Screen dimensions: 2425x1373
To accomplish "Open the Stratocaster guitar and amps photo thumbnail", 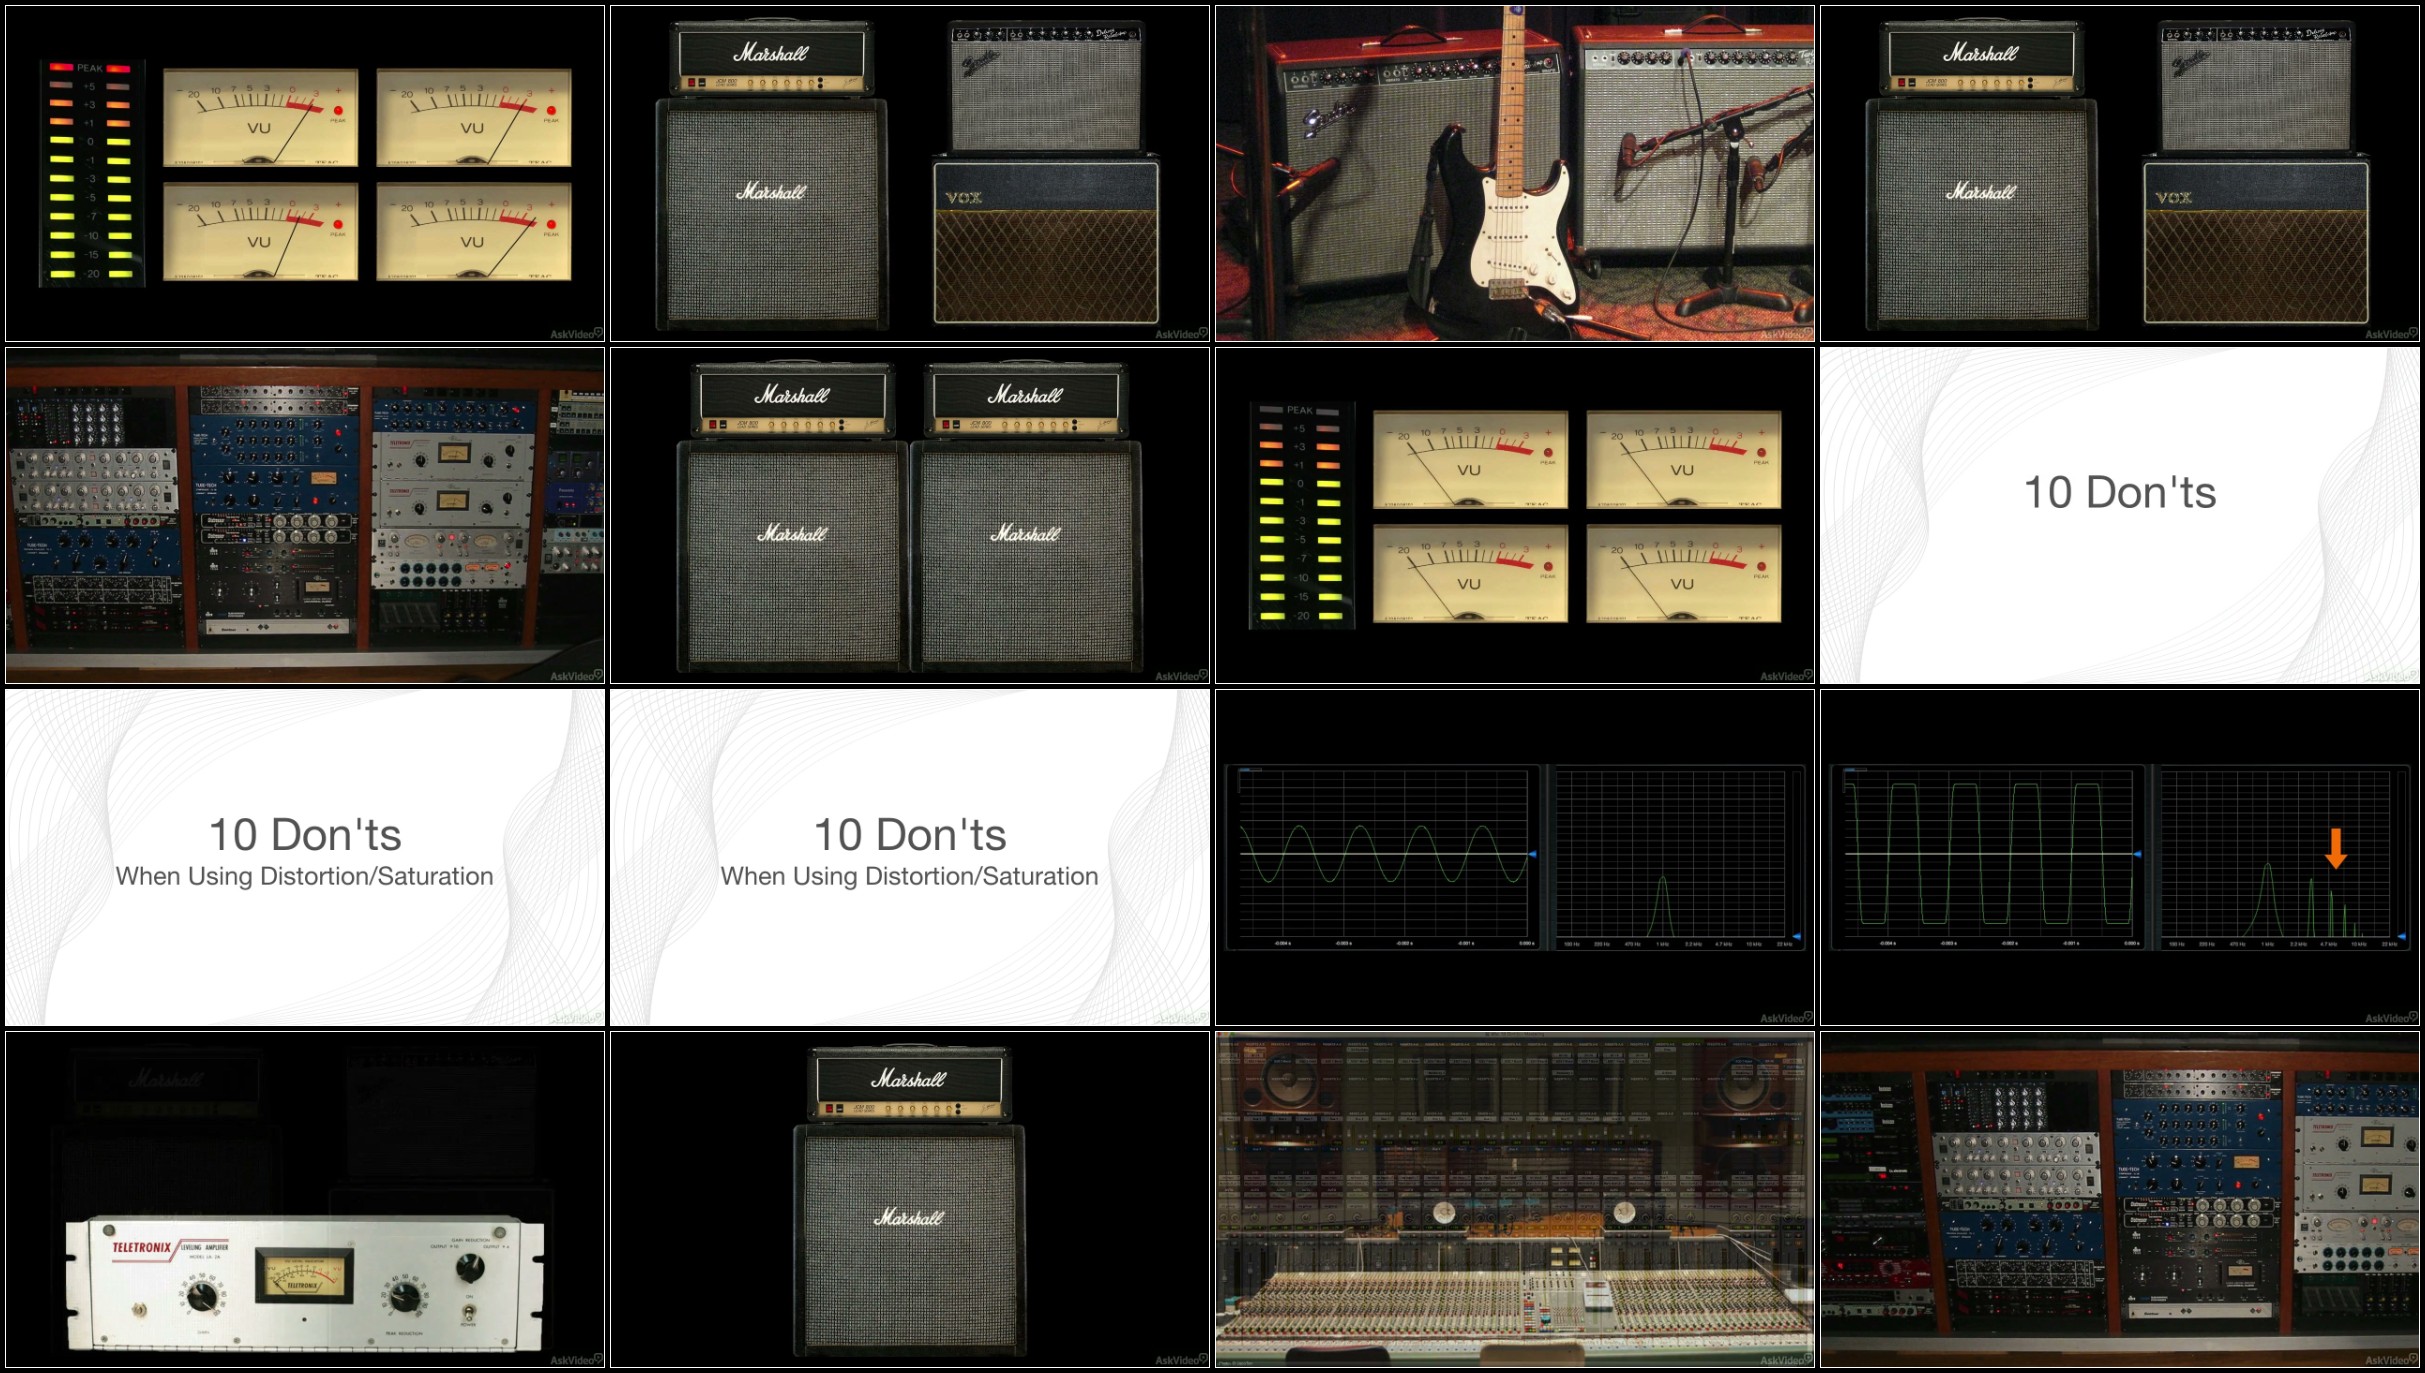I will coord(1515,174).
